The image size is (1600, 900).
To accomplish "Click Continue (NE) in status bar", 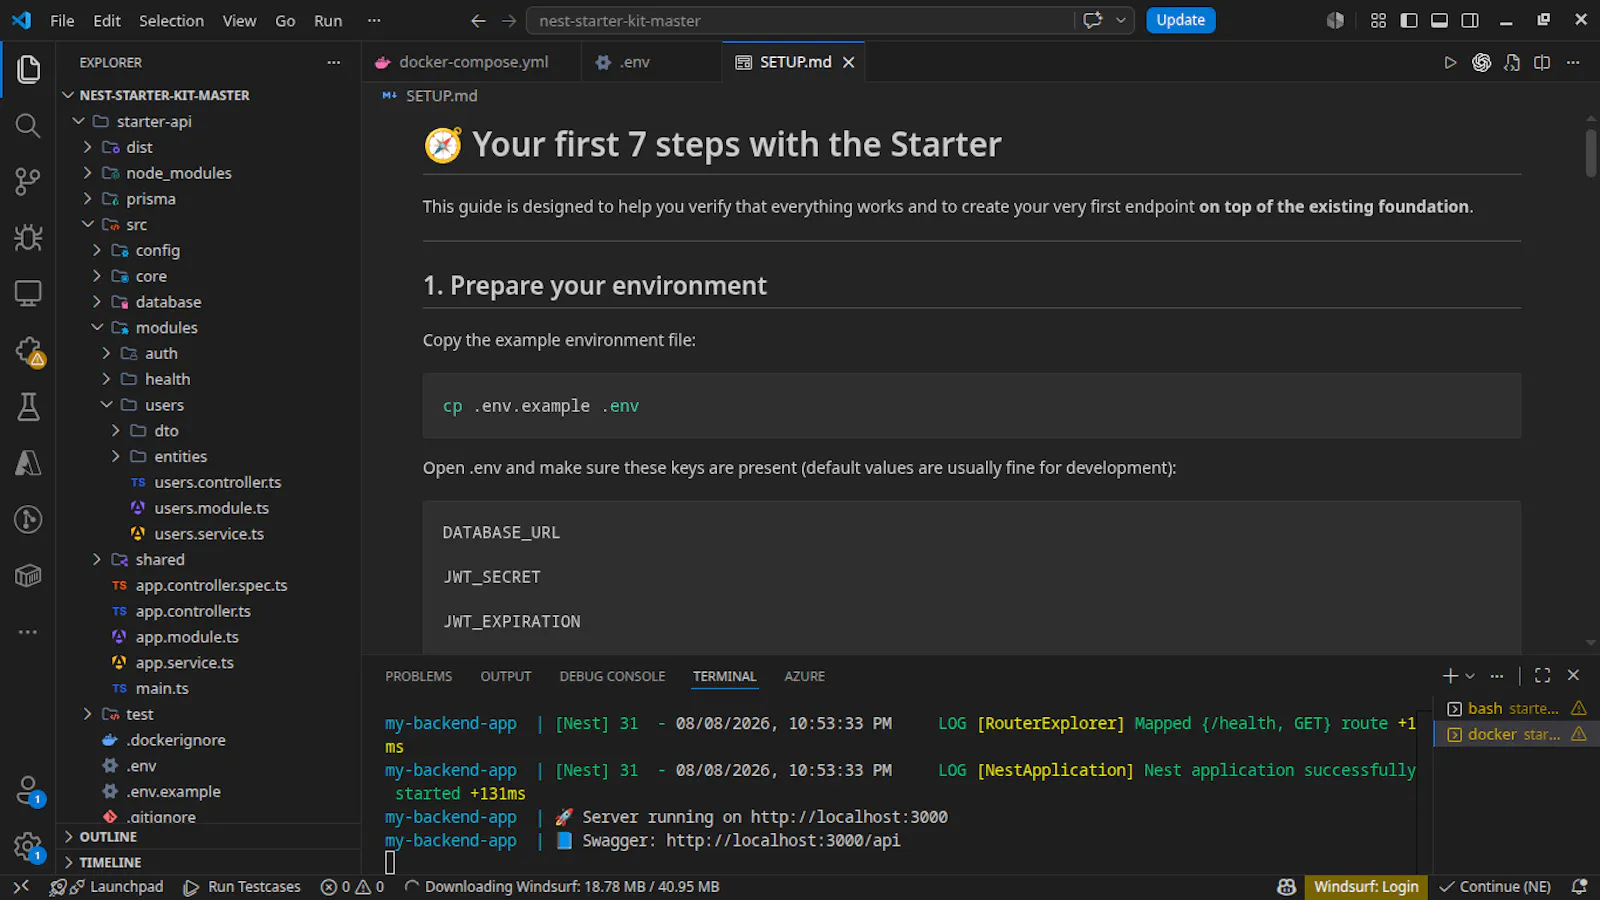I will [x=1495, y=887].
